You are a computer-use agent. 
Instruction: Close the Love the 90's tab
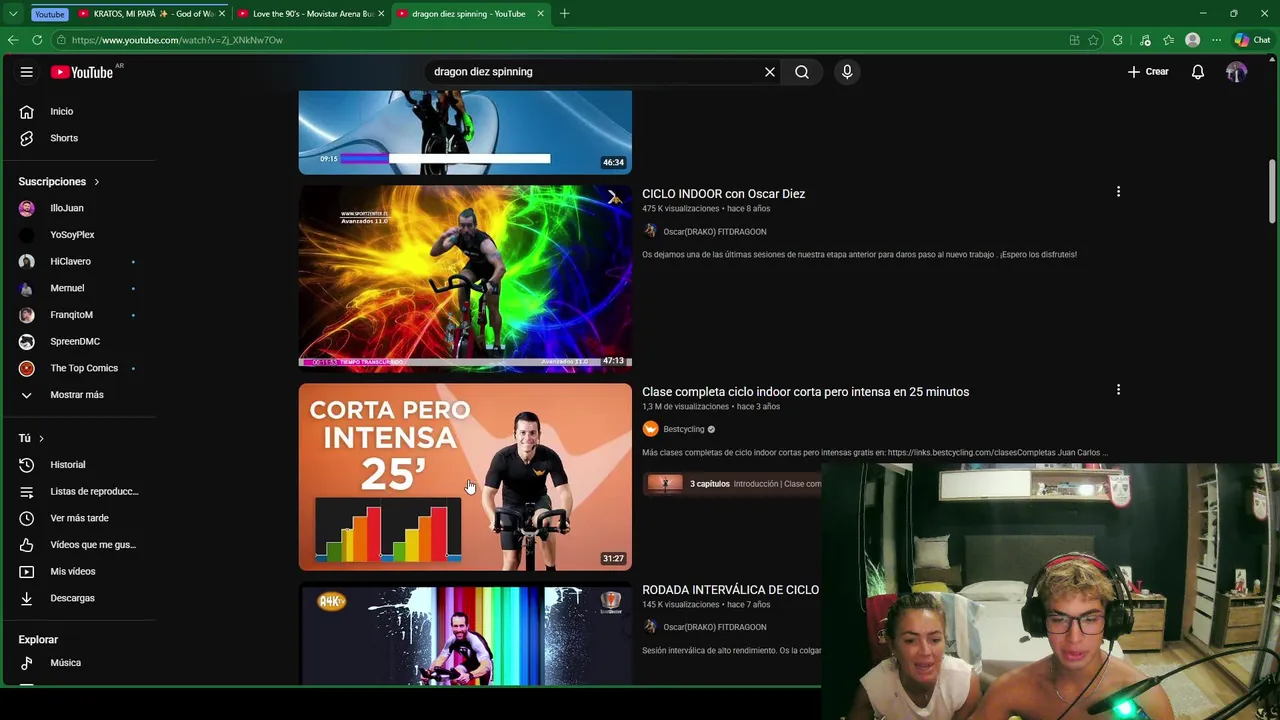(x=381, y=14)
